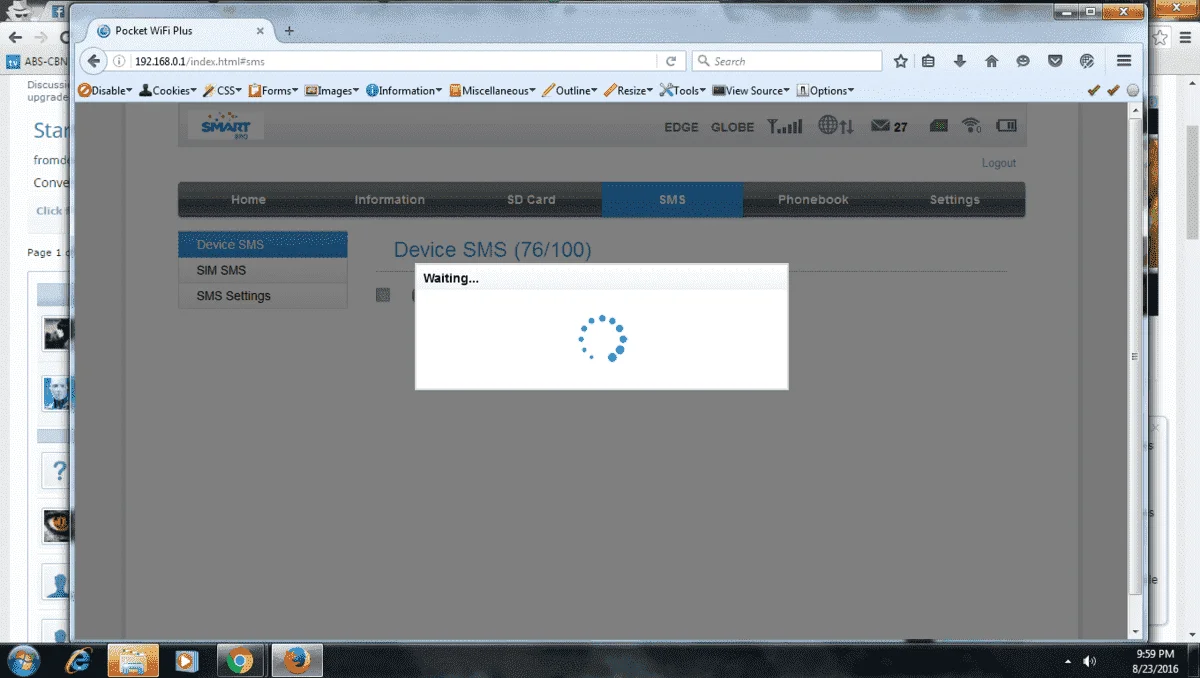Open the View Source dropdown
Image resolution: width=1200 pixels, height=678 pixels.
click(751, 90)
